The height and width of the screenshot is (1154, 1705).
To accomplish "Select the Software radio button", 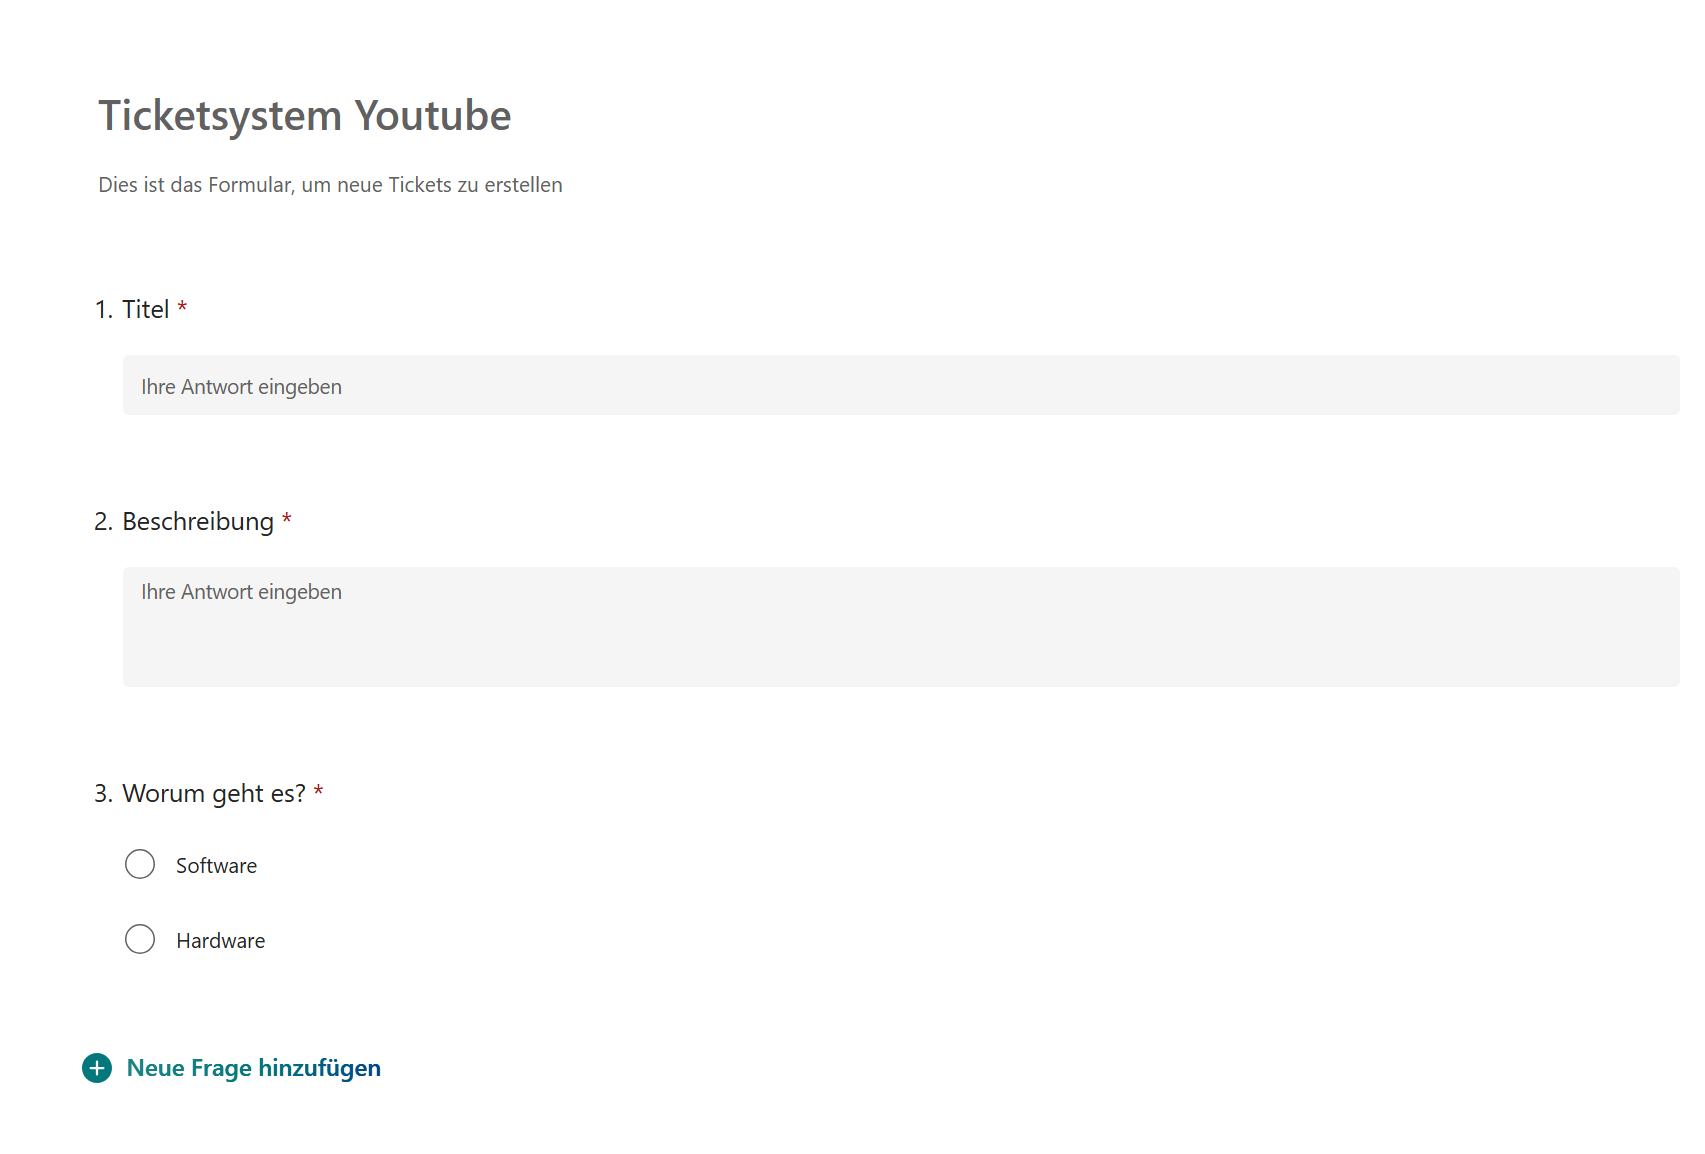I will (x=140, y=864).
